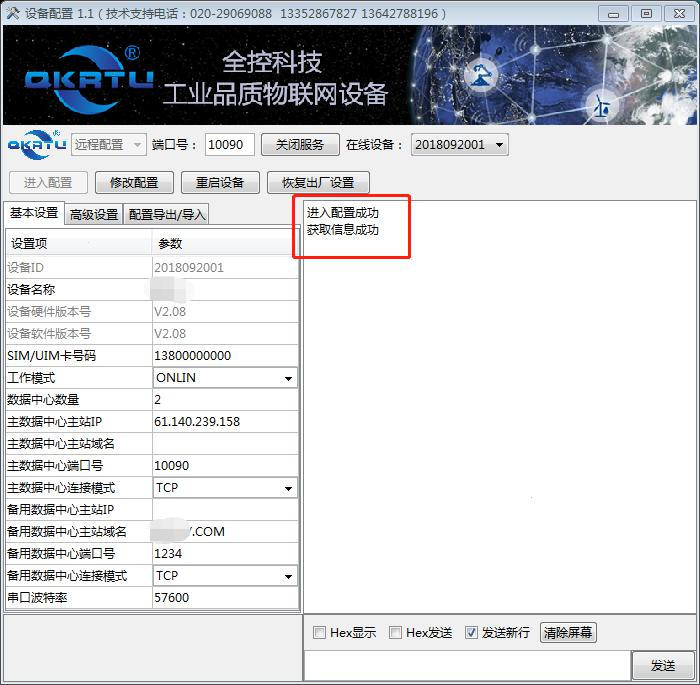Click the 工作模式 row label
Image resolution: width=700 pixels, height=685 pixels.
[31, 378]
